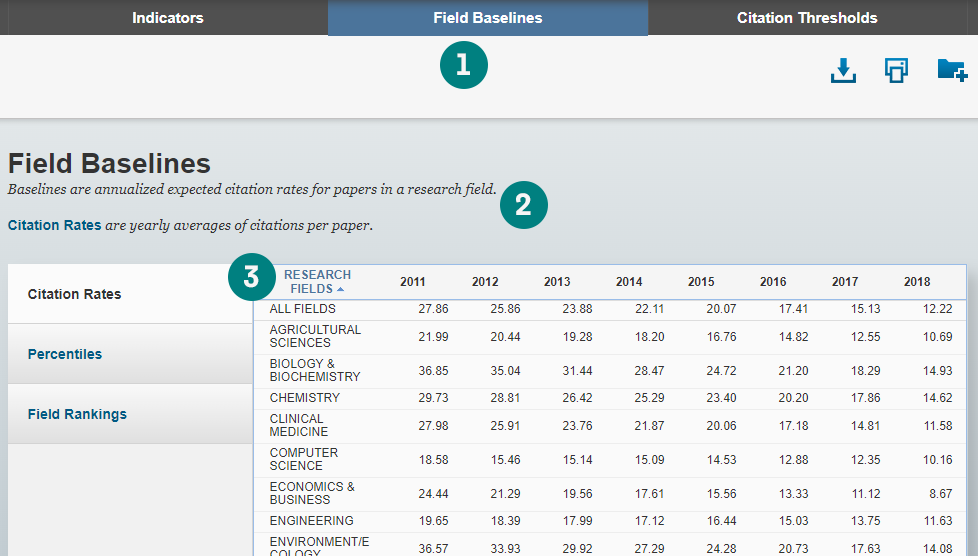Download the field baselines data

point(843,71)
